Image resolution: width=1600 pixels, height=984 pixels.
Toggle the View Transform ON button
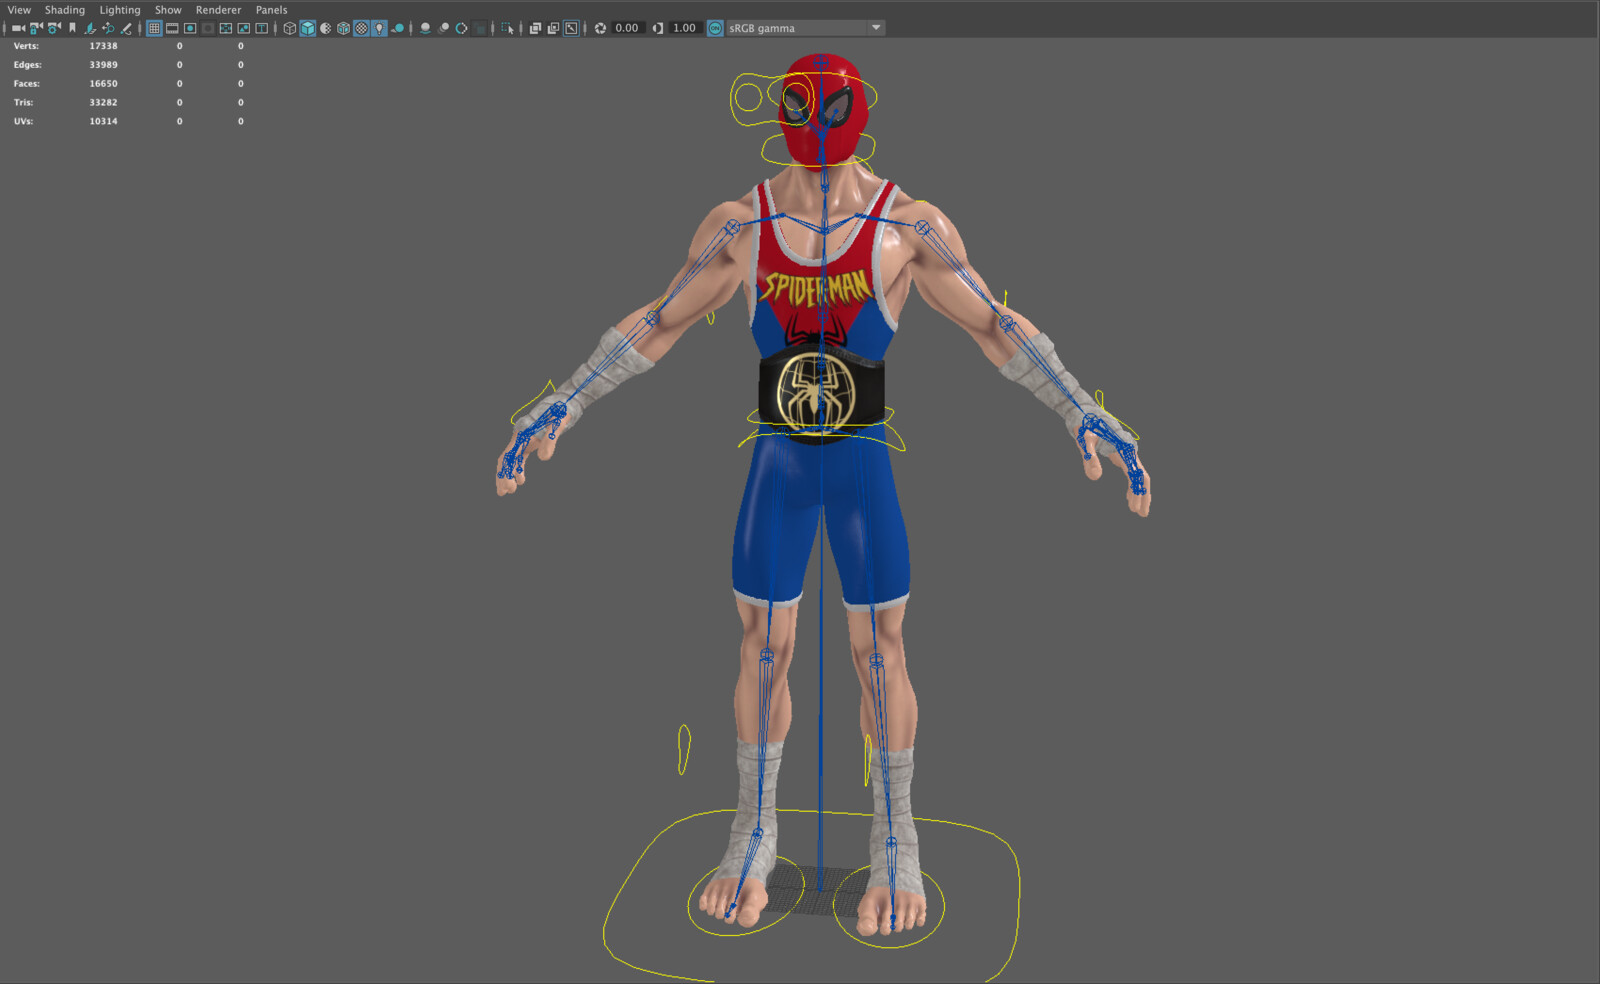715,28
